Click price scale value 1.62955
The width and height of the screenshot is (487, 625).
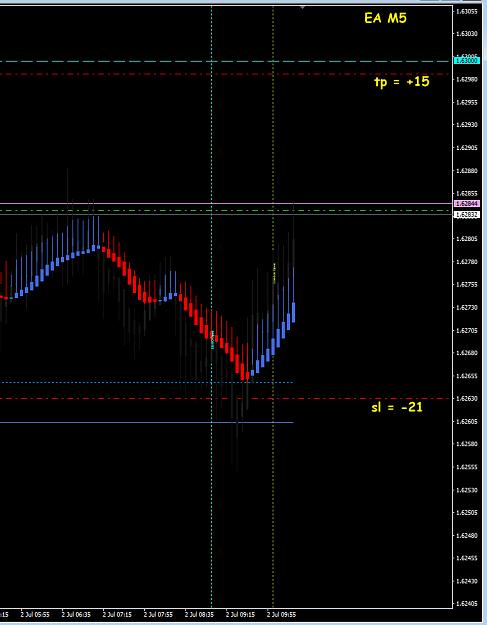467,102
